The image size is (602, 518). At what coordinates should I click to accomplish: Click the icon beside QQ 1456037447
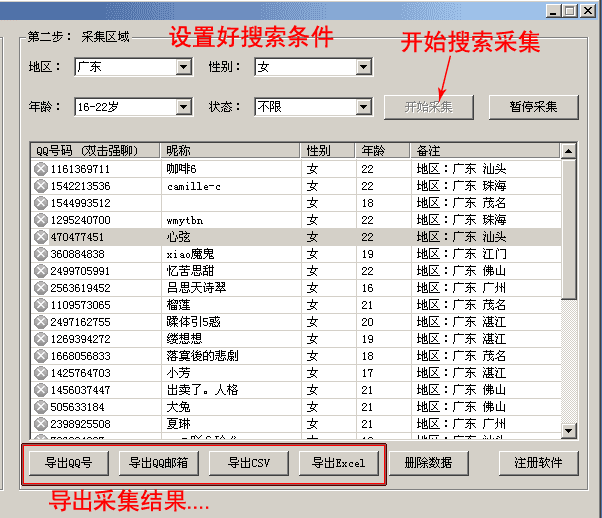[41, 390]
